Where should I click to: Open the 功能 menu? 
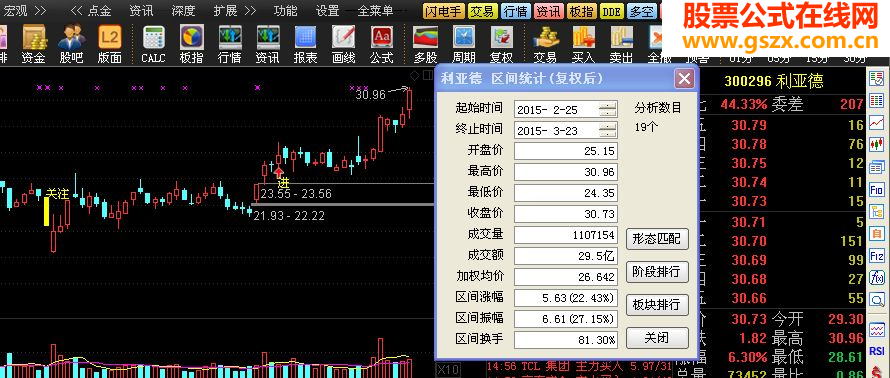coord(285,10)
